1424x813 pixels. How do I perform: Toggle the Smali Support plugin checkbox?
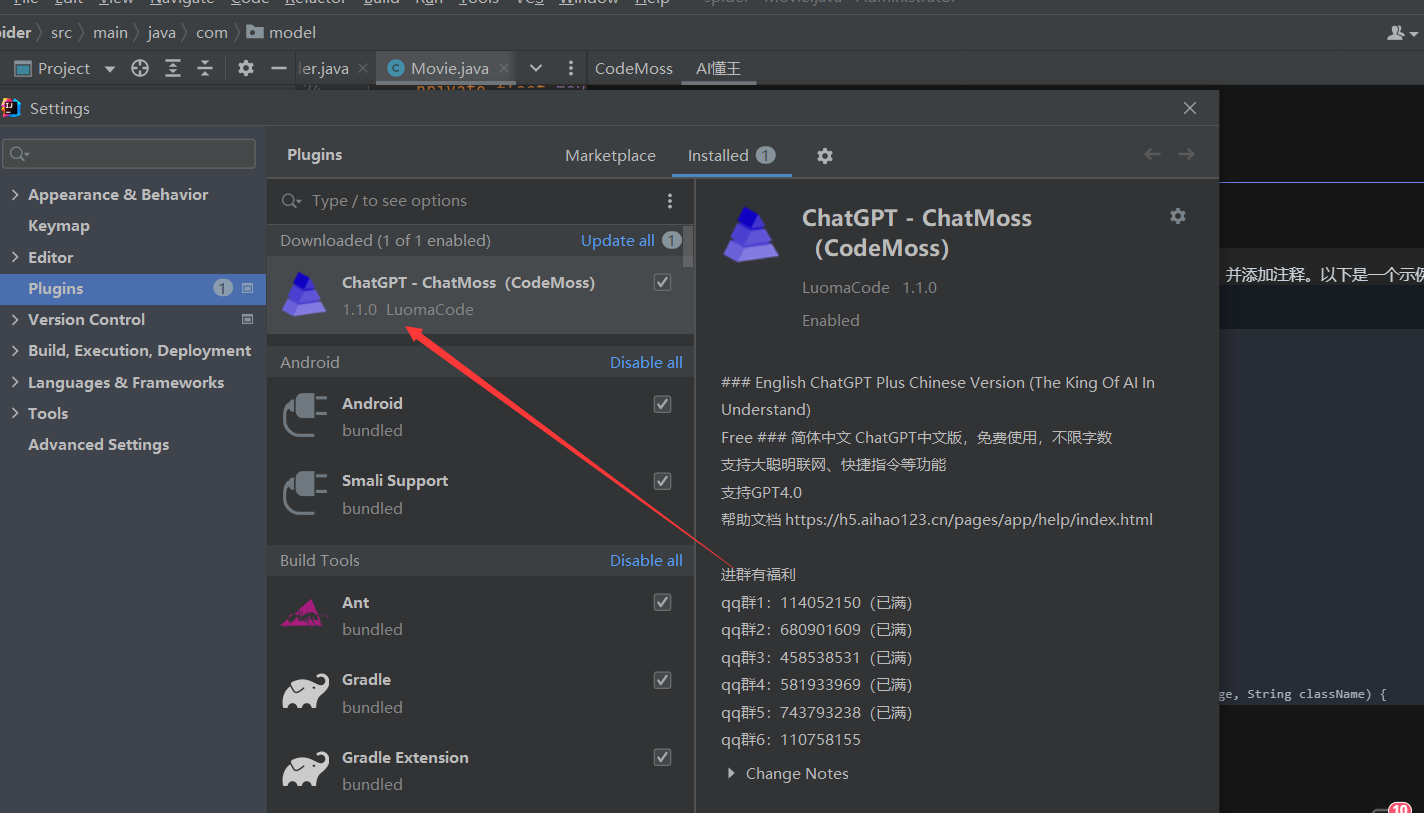pos(662,481)
